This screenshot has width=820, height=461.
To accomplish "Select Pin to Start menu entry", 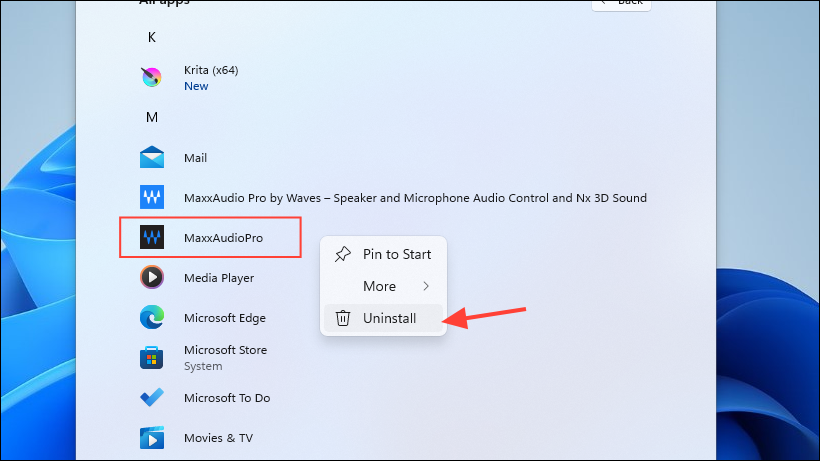I will [x=383, y=254].
